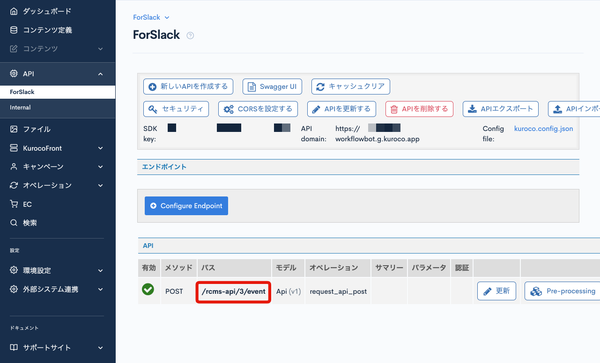Click the gear icon beside 環境設定
Image resolution: width=600 pixels, height=363 pixels.
[14, 270]
